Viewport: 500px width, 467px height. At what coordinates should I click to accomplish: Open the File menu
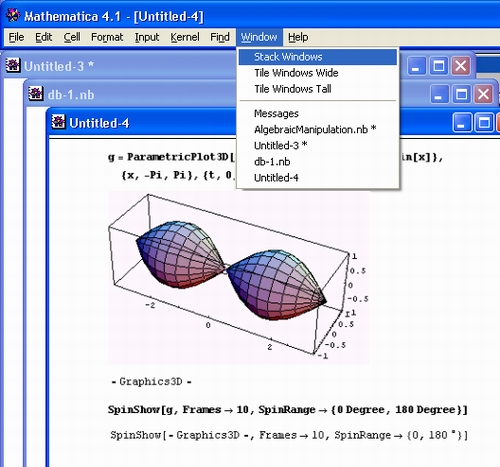16,37
